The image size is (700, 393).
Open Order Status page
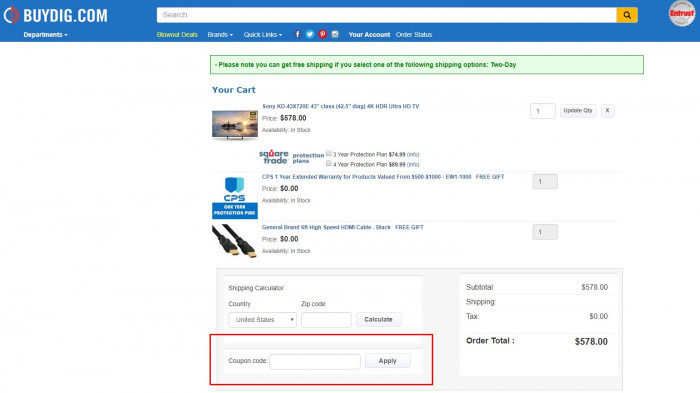[x=414, y=34]
